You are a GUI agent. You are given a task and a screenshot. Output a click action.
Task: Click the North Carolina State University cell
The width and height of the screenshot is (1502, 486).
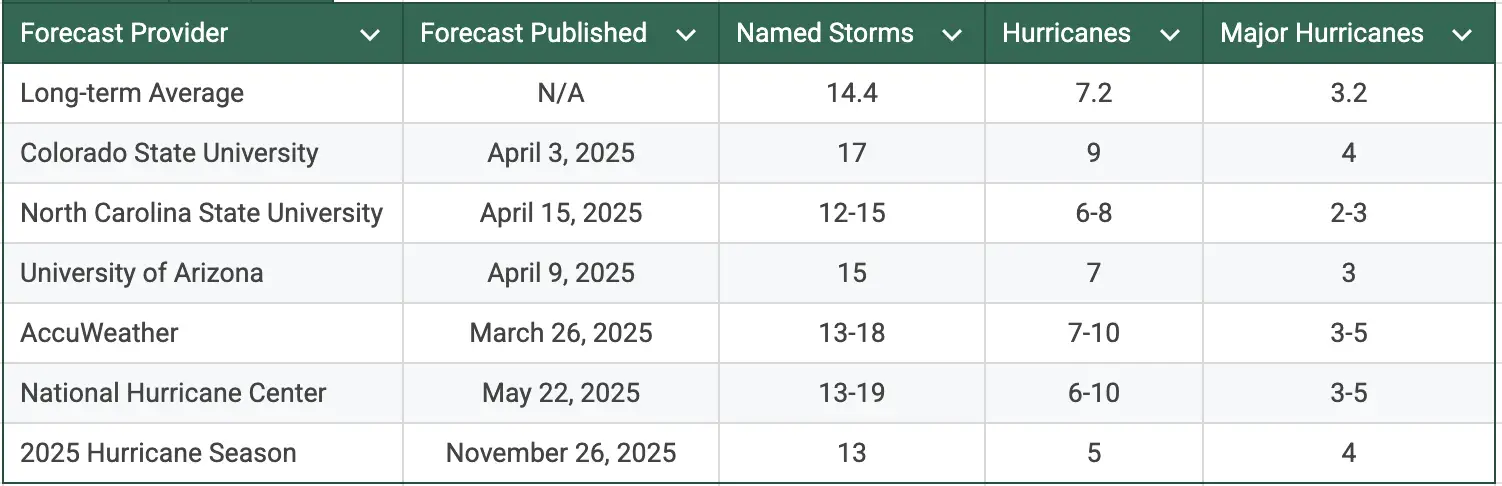pyautogui.click(x=201, y=213)
